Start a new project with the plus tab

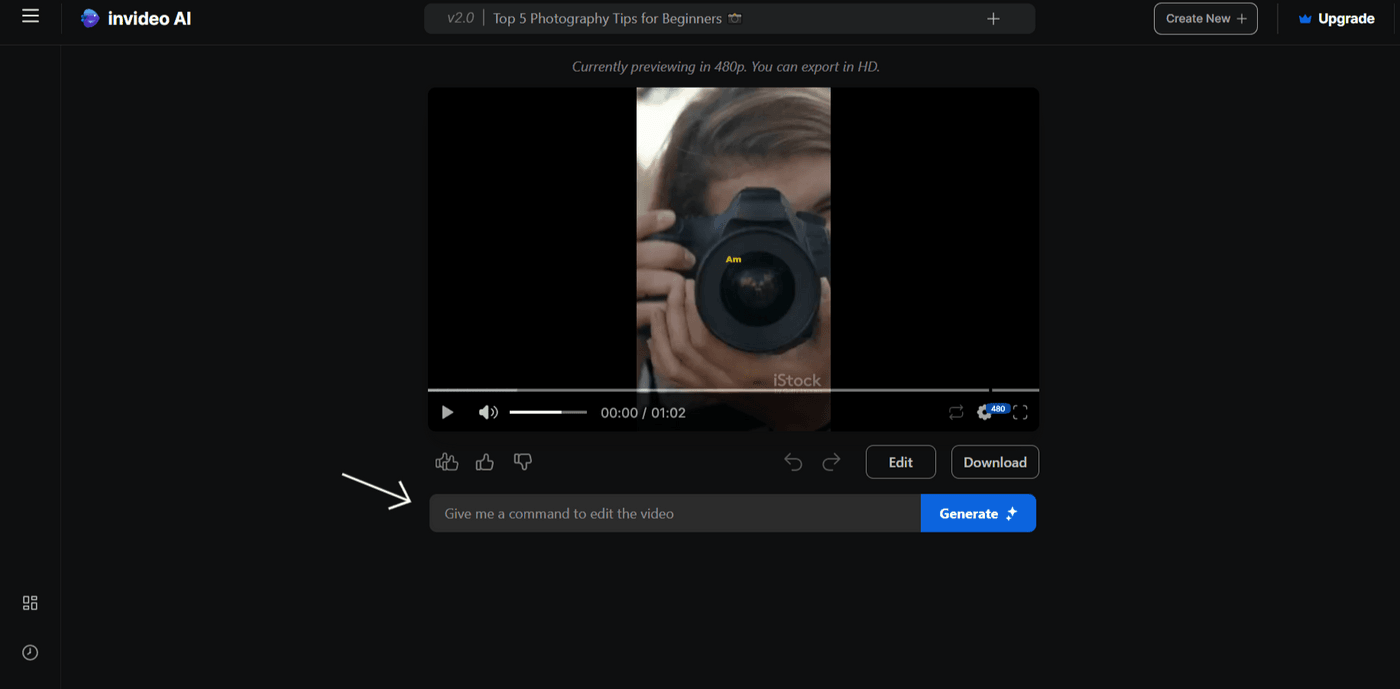[992, 18]
